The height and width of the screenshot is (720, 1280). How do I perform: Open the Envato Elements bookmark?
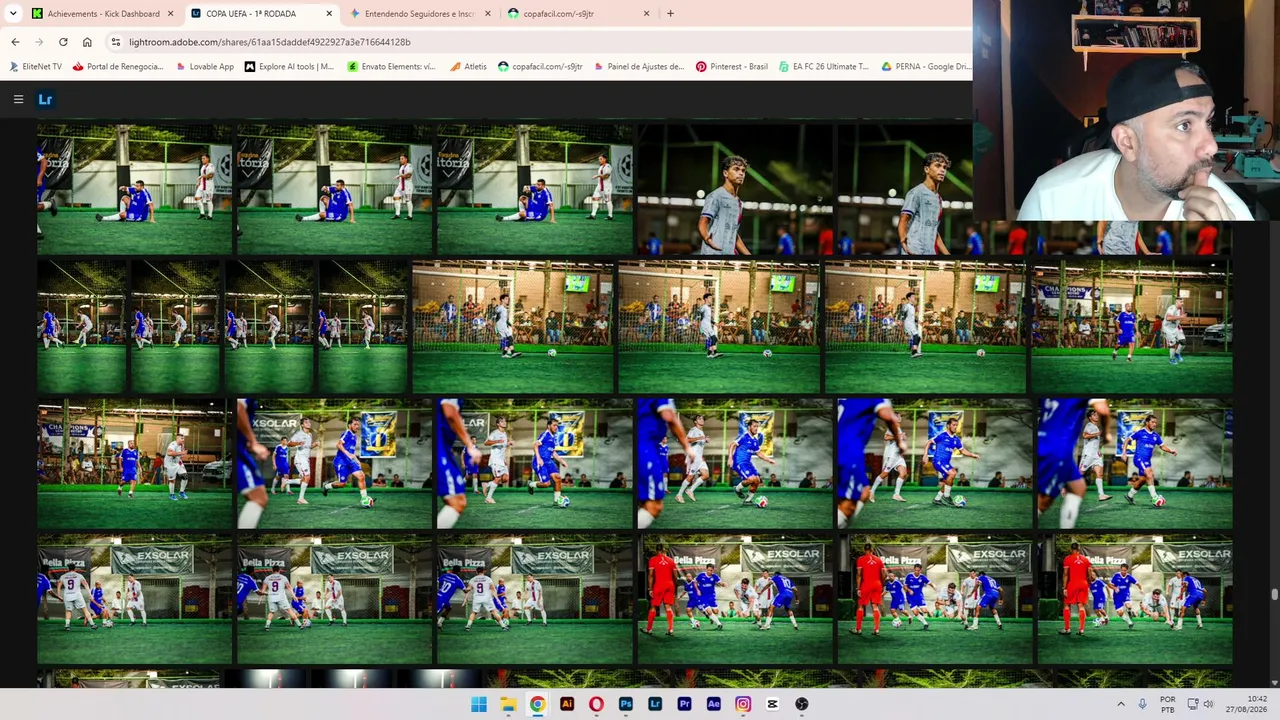391,67
